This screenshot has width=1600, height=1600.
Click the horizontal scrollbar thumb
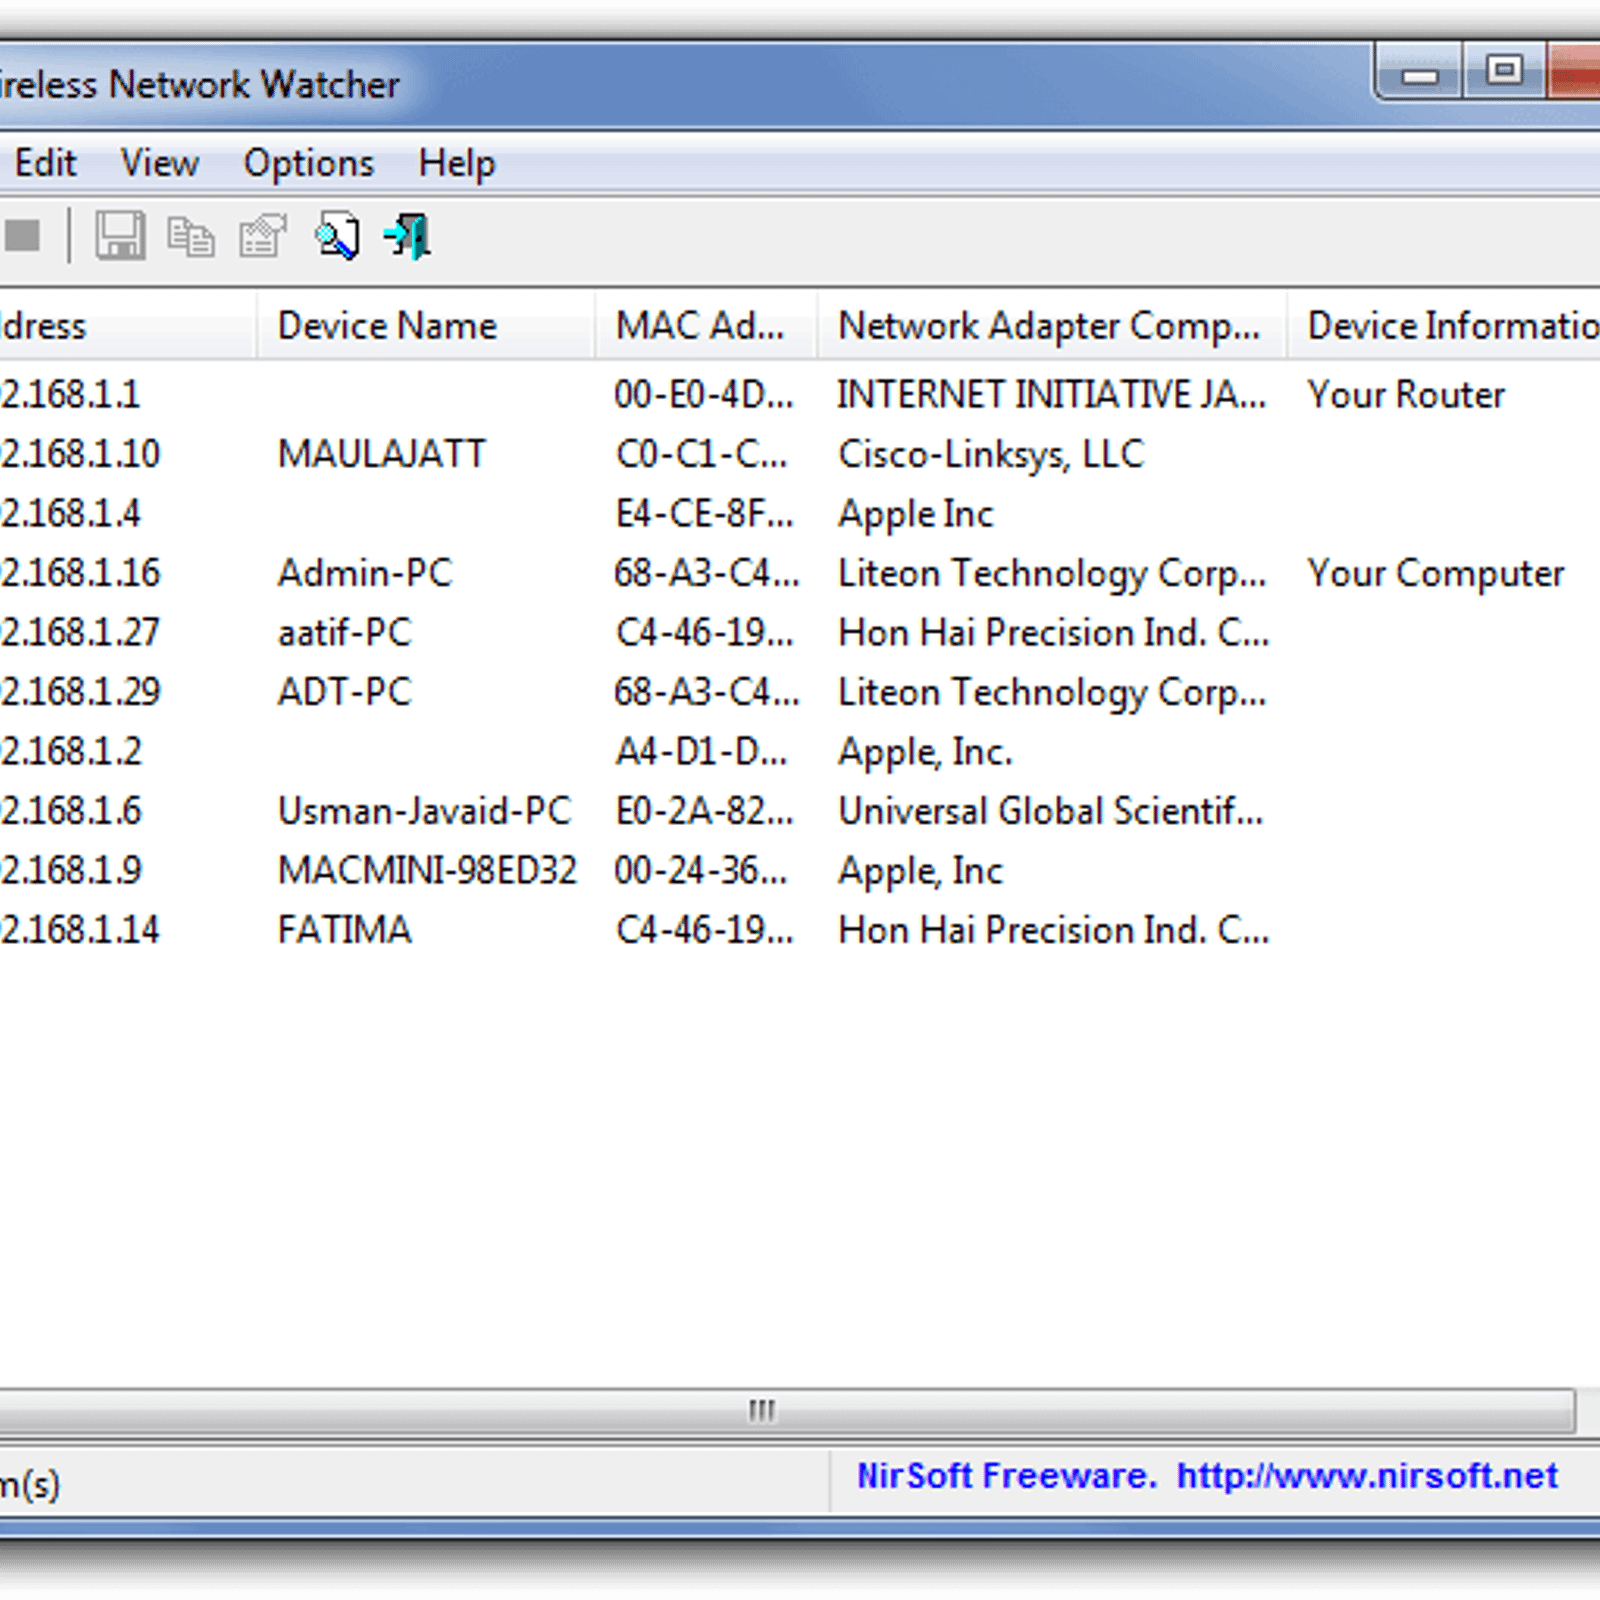pyautogui.click(x=762, y=1410)
